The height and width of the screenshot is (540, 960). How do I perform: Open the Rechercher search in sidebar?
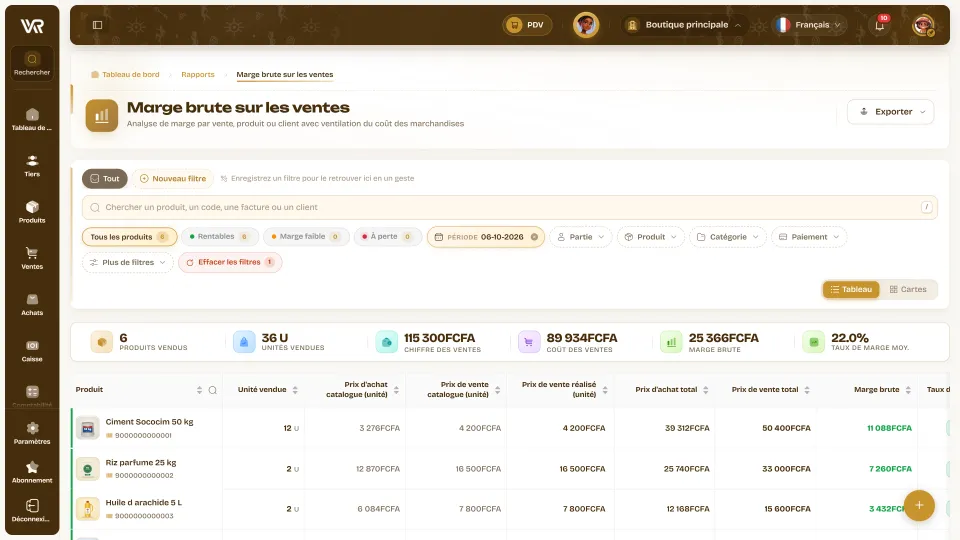32,64
